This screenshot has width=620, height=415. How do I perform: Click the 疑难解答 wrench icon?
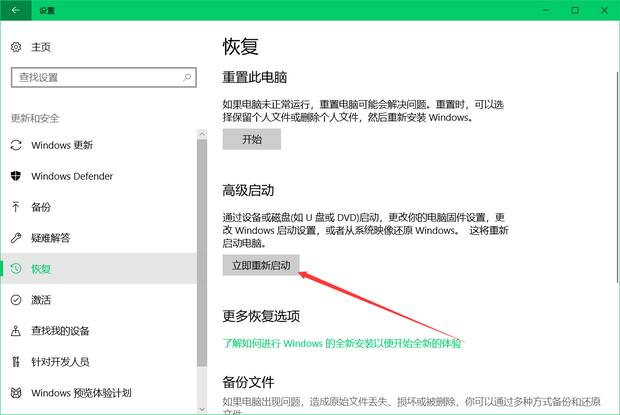pyautogui.click(x=16, y=238)
